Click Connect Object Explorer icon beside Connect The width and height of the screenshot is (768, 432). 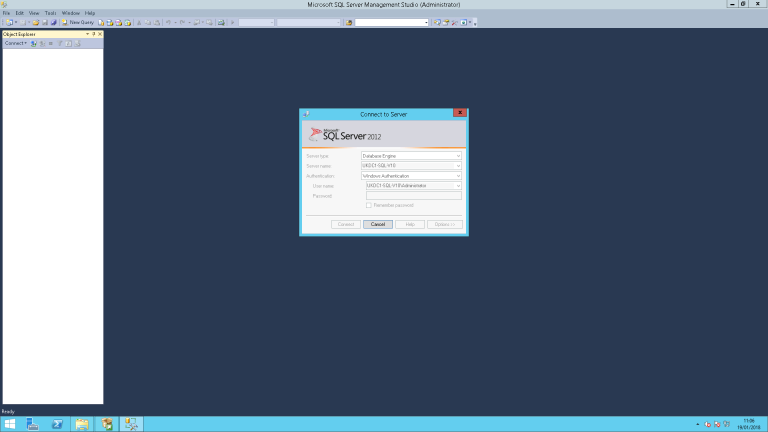[x=33, y=44]
